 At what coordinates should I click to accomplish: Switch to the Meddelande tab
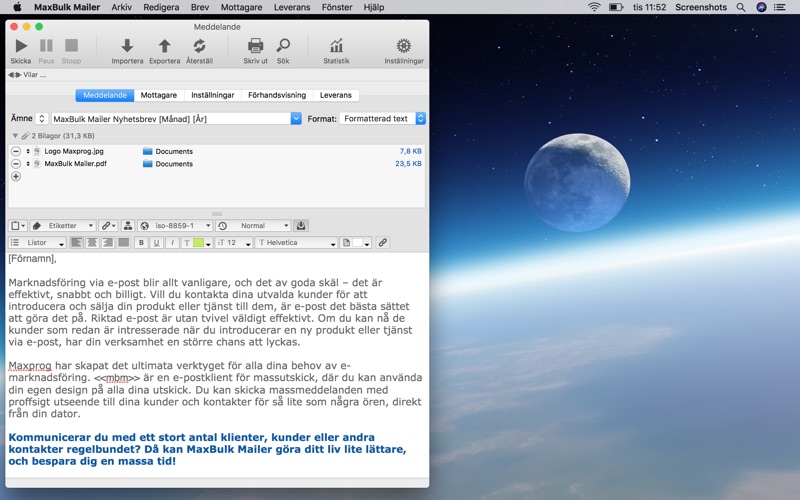coord(105,95)
